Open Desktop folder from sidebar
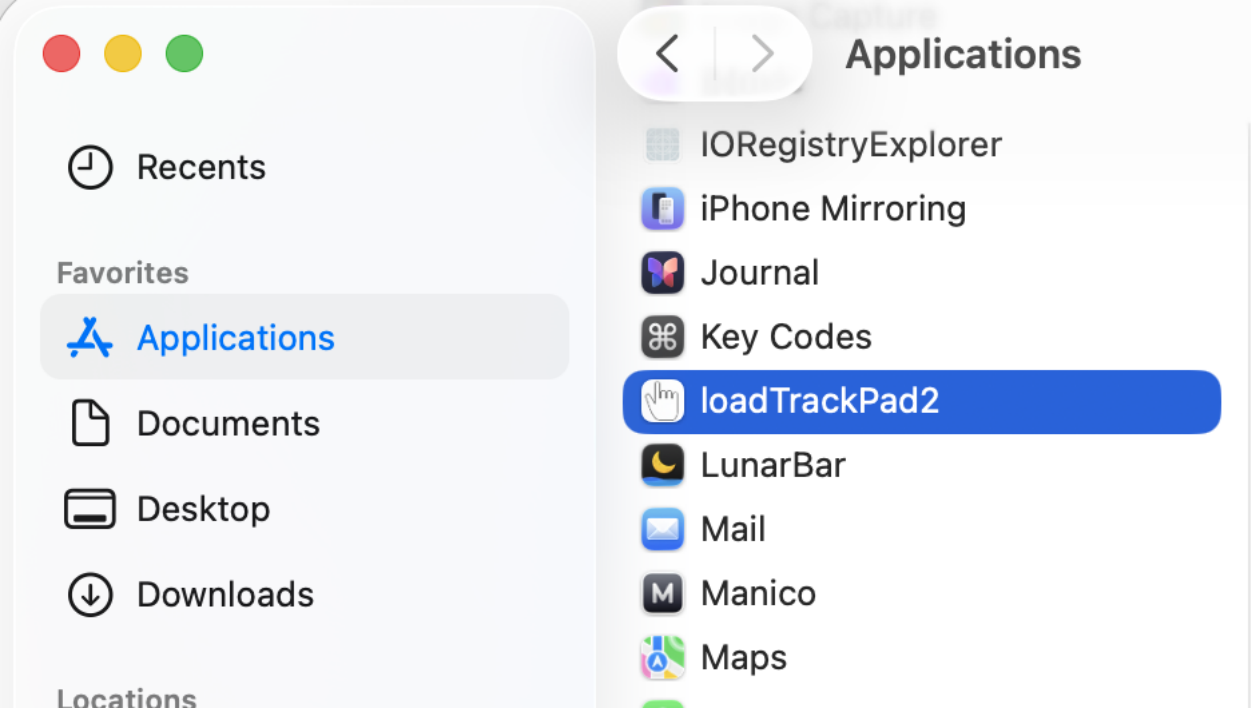Viewport: 1254px width, 712px height. (x=304, y=509)
